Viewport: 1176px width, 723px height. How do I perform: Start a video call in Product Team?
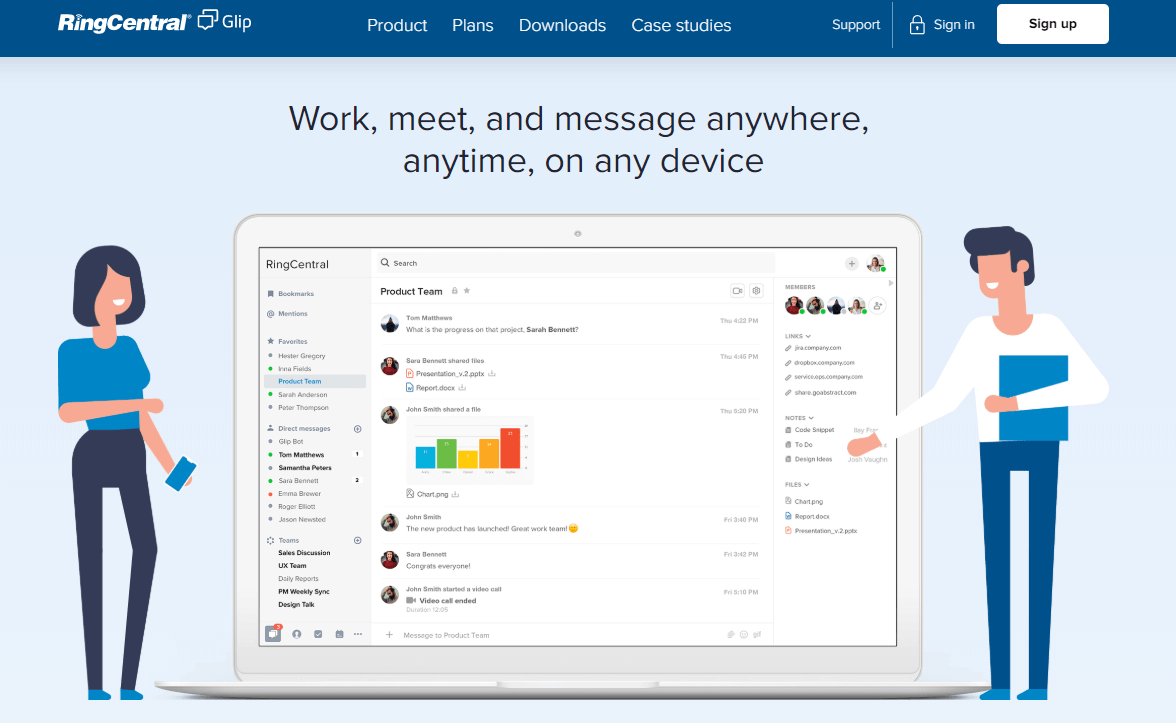(737, 291)
